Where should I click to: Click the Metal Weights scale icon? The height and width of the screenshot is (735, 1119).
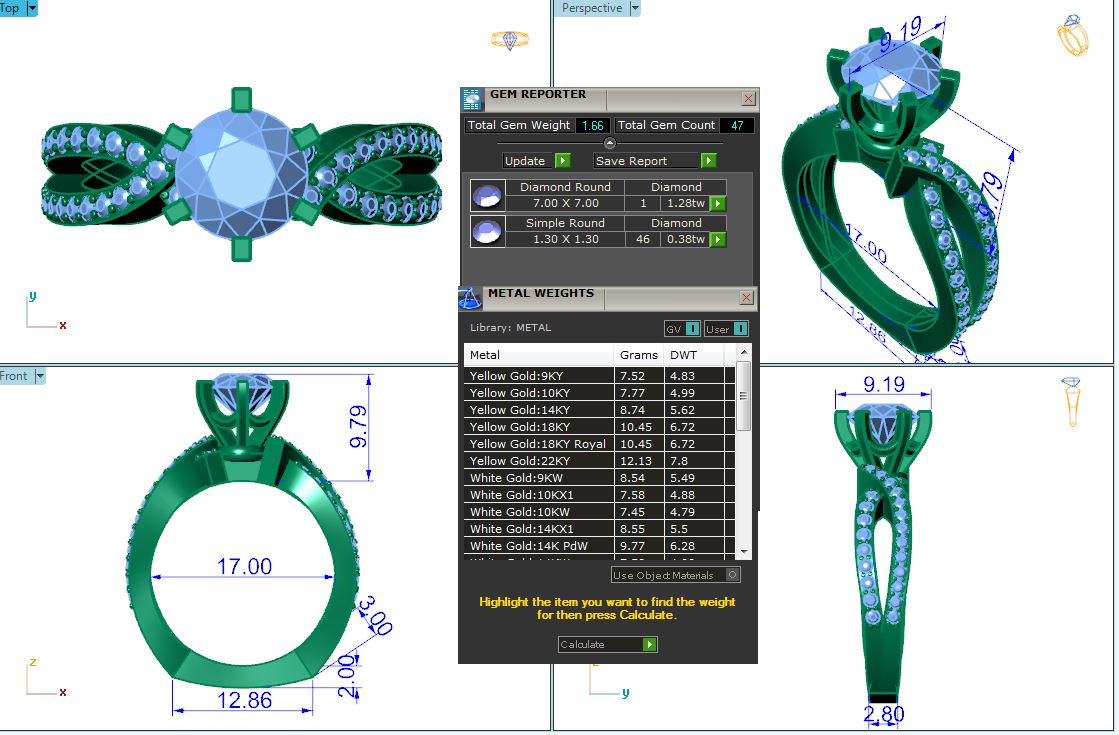[x=470, y=298]
